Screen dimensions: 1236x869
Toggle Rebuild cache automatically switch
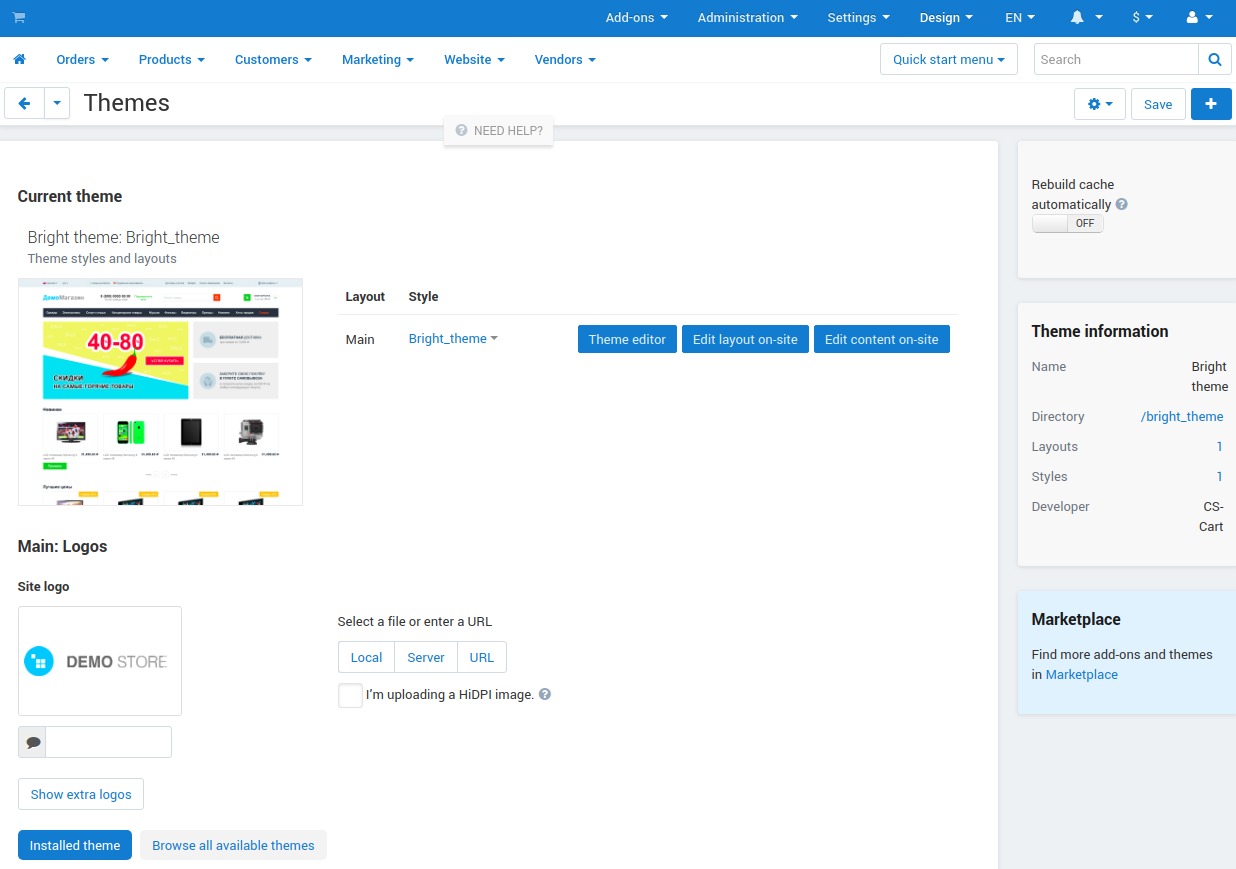click(x=1068, y=224)
